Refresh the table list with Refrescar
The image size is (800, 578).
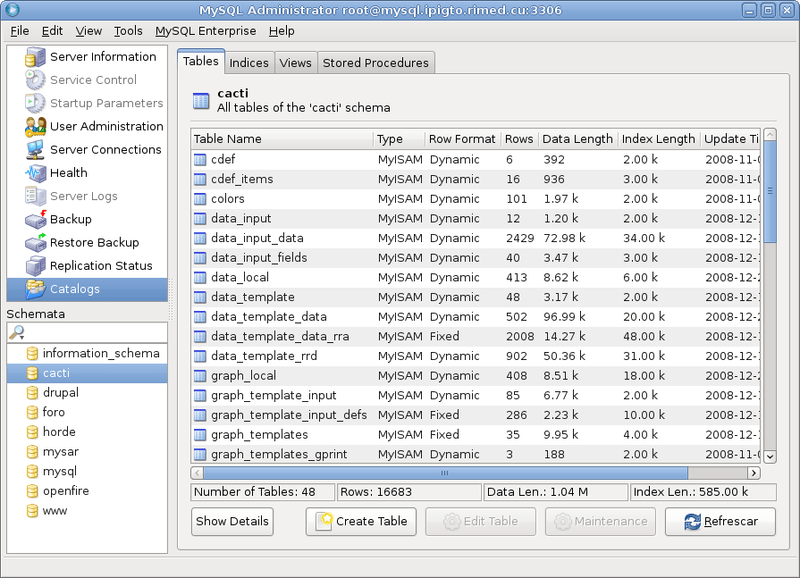click(719, 521)
